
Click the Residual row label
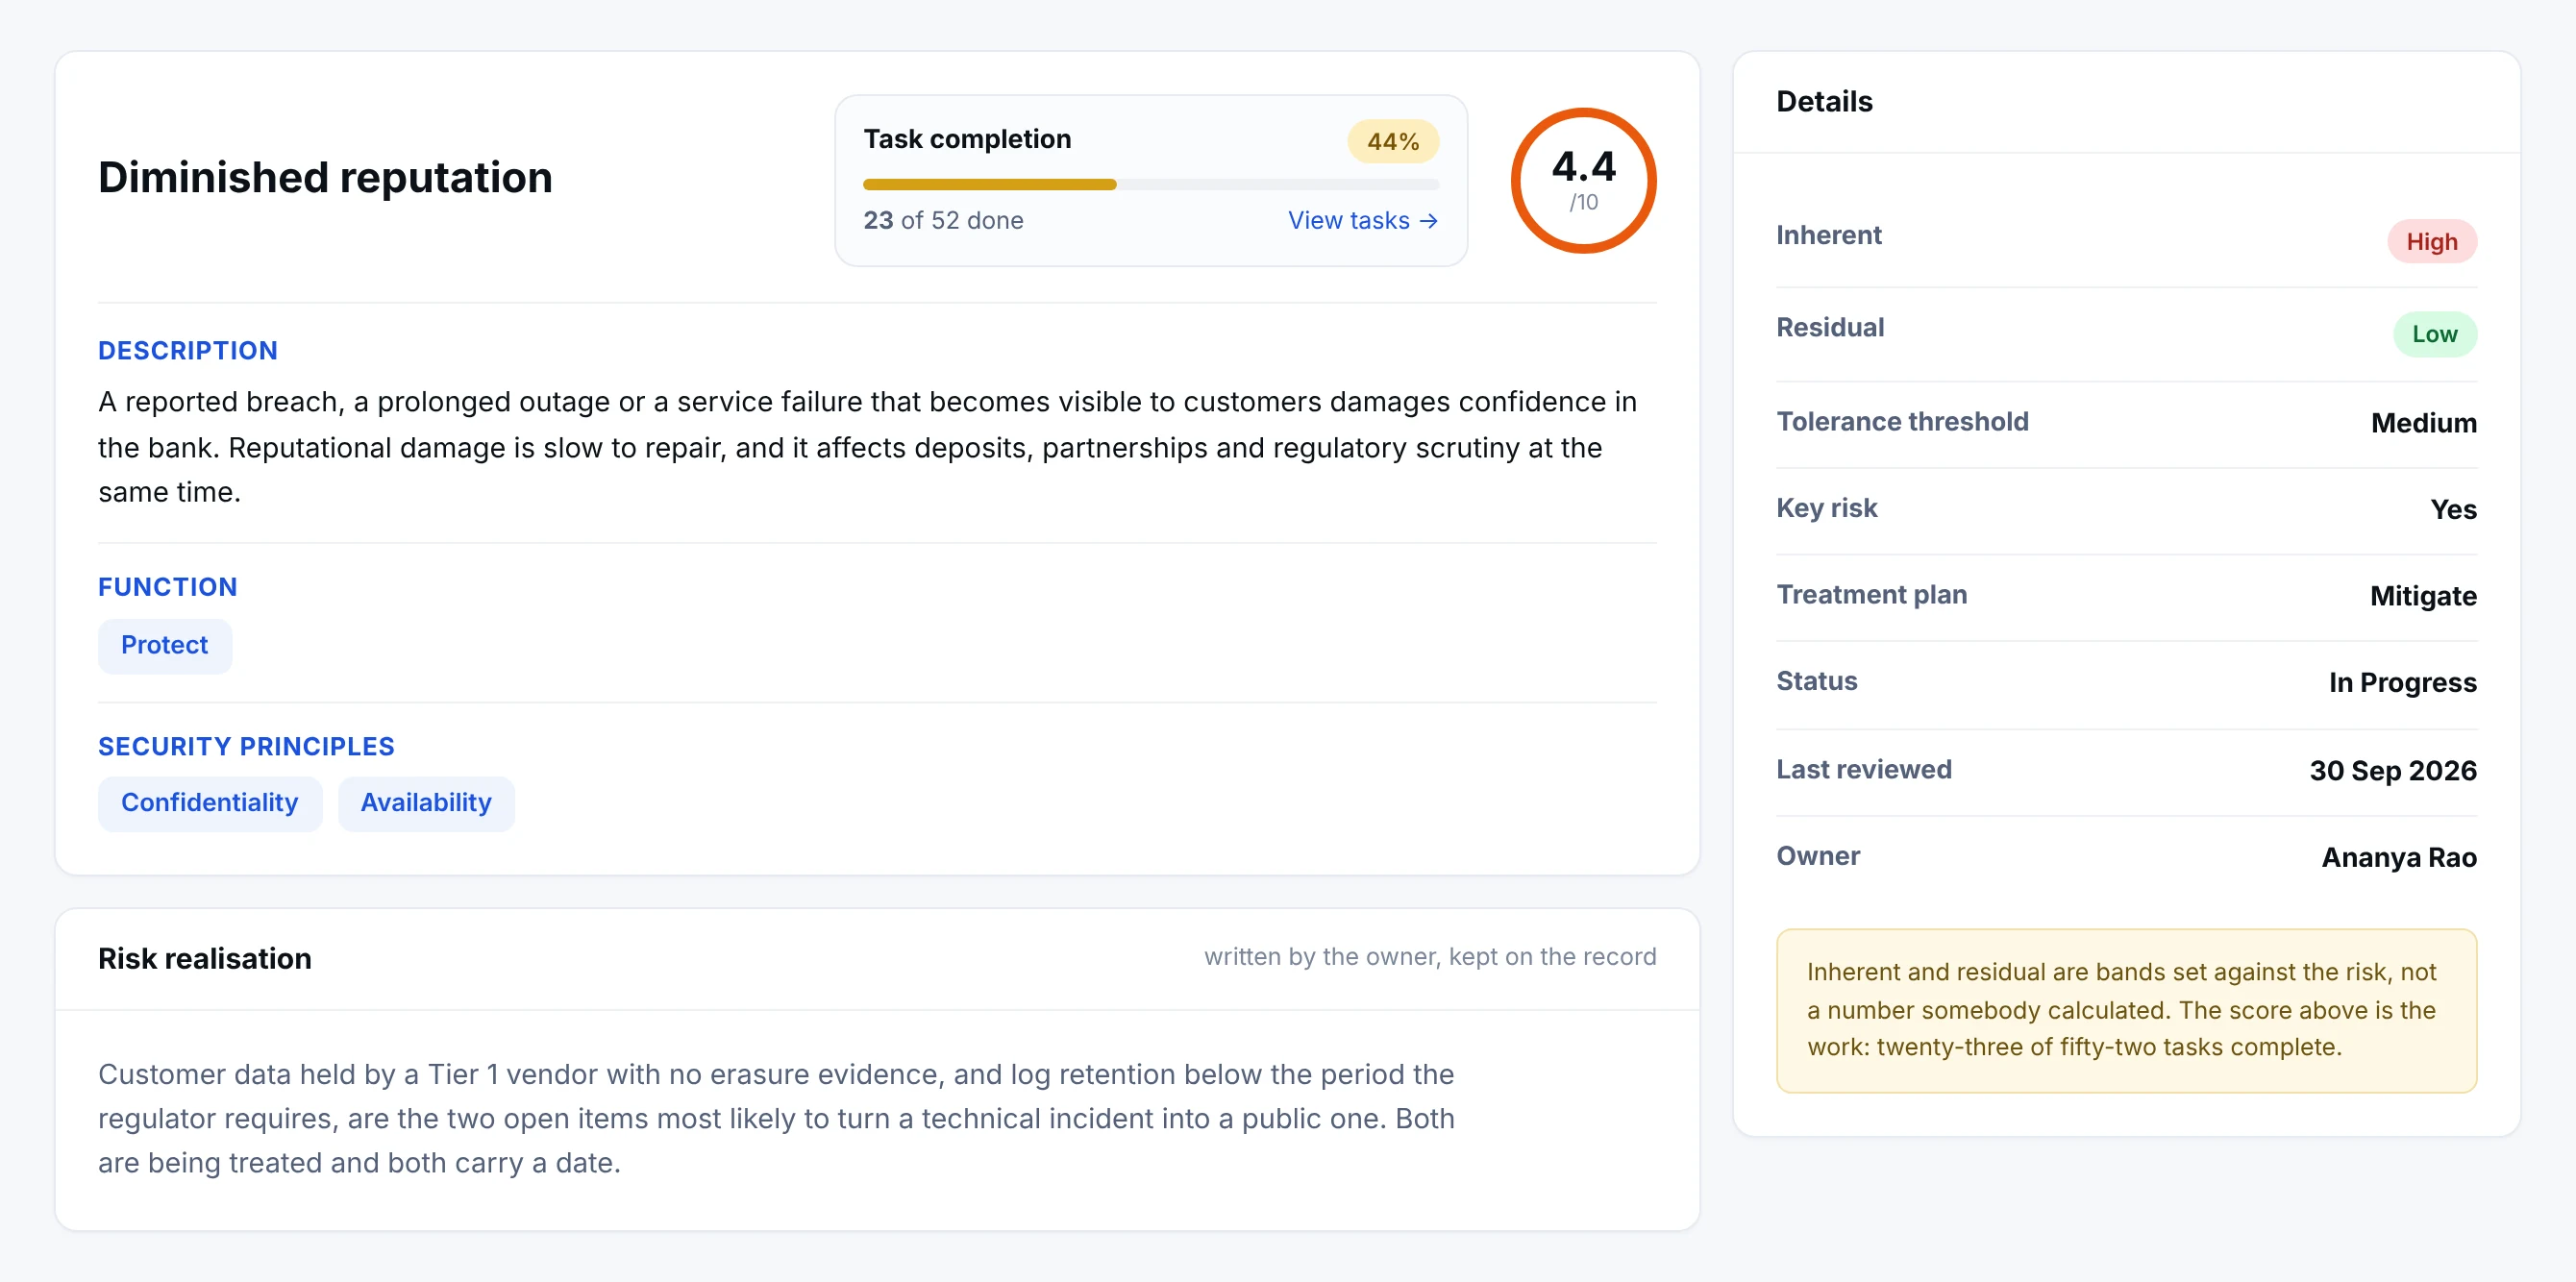pyautogui.click(x=1829, y=327)
